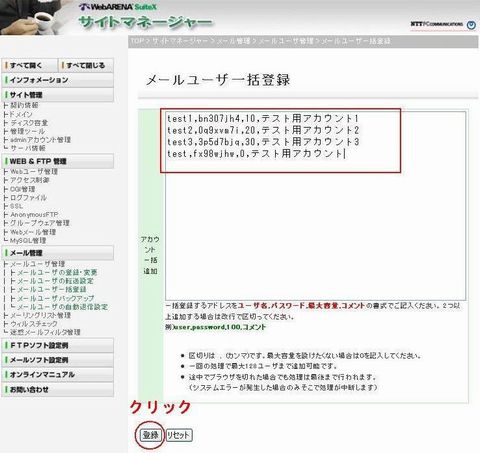The width and height of the screenshot is (480, 453).
Task: Collapse all menus with すべて閉じる
Action: click(86, 65)
